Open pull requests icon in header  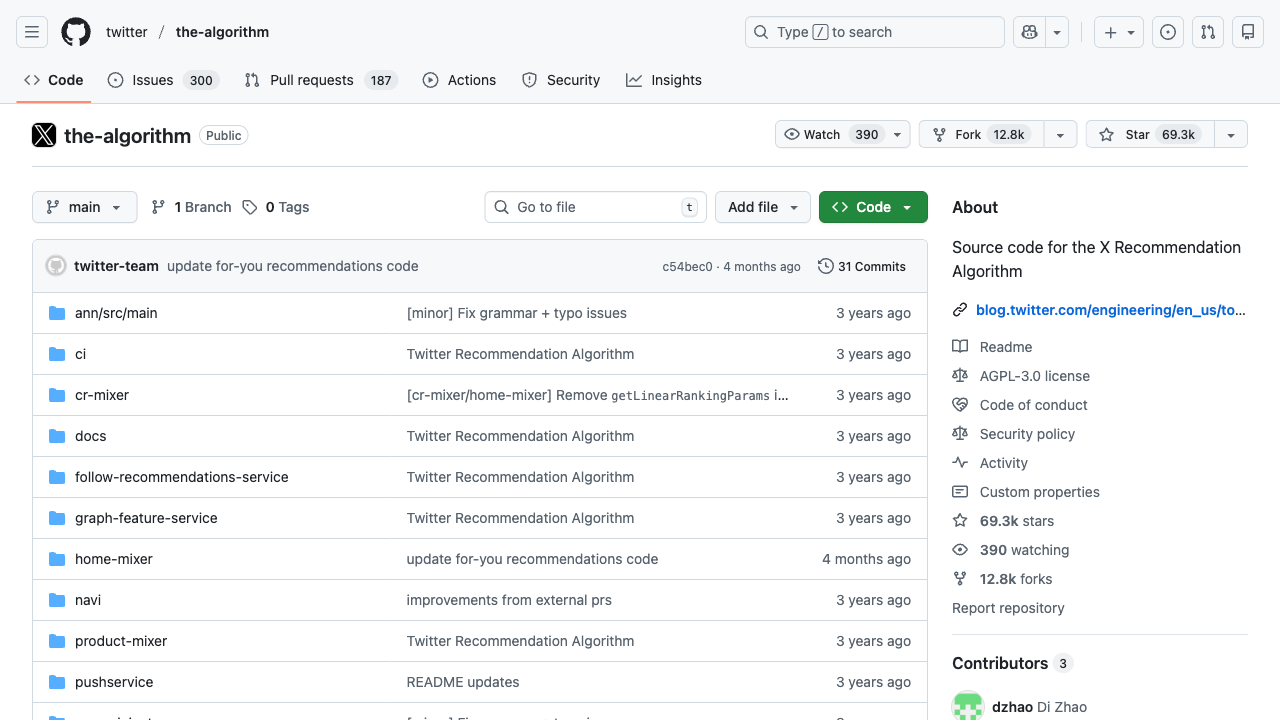pos(1208,32)
